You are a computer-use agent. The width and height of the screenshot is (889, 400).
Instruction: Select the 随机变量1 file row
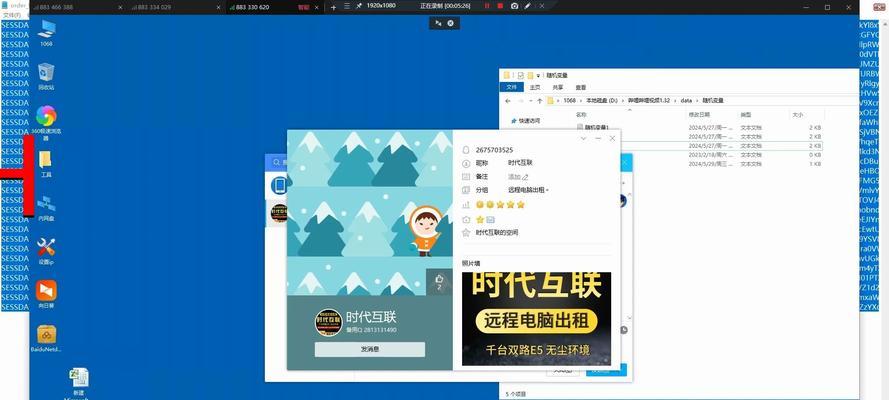pos(698,127)
